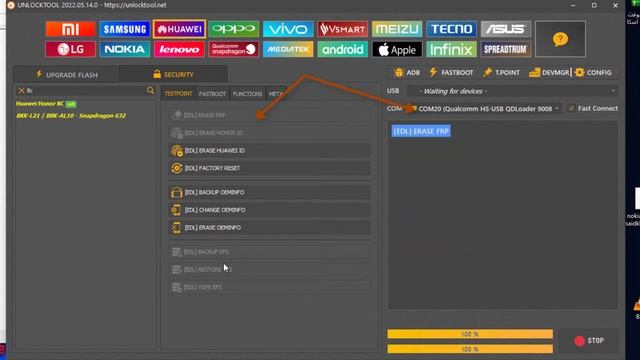Clear the search with the X icon
The width and height of the screenshot is (640, 360).
tap(21, 90)
